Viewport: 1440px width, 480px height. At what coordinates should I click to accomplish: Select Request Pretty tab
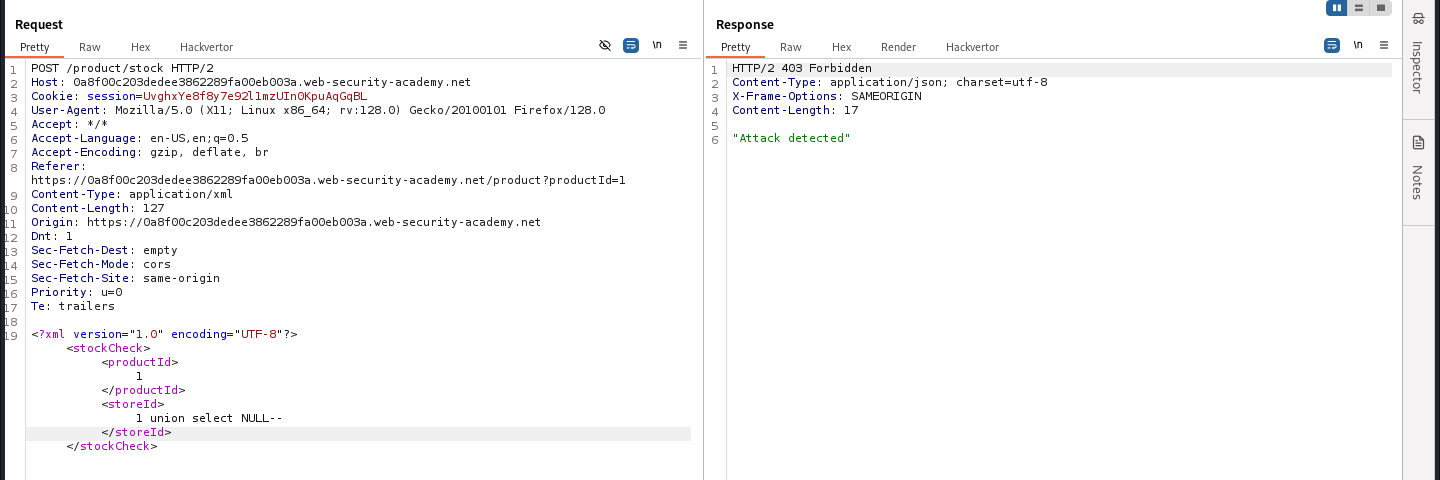click(35, 47)
